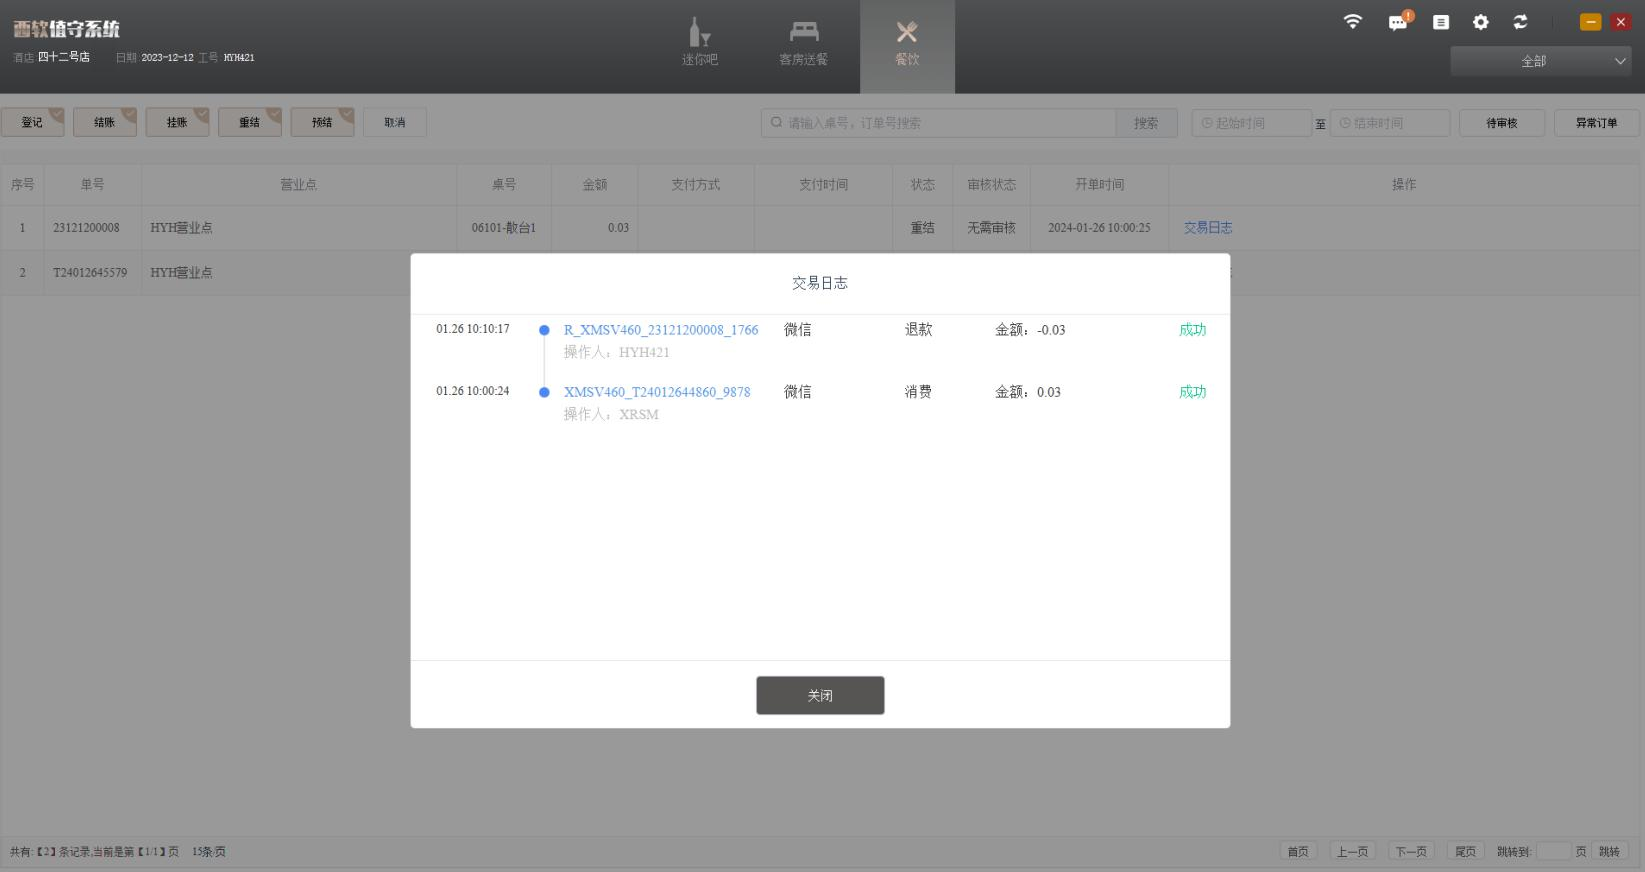Click the table or order number search field

[940, 123]
